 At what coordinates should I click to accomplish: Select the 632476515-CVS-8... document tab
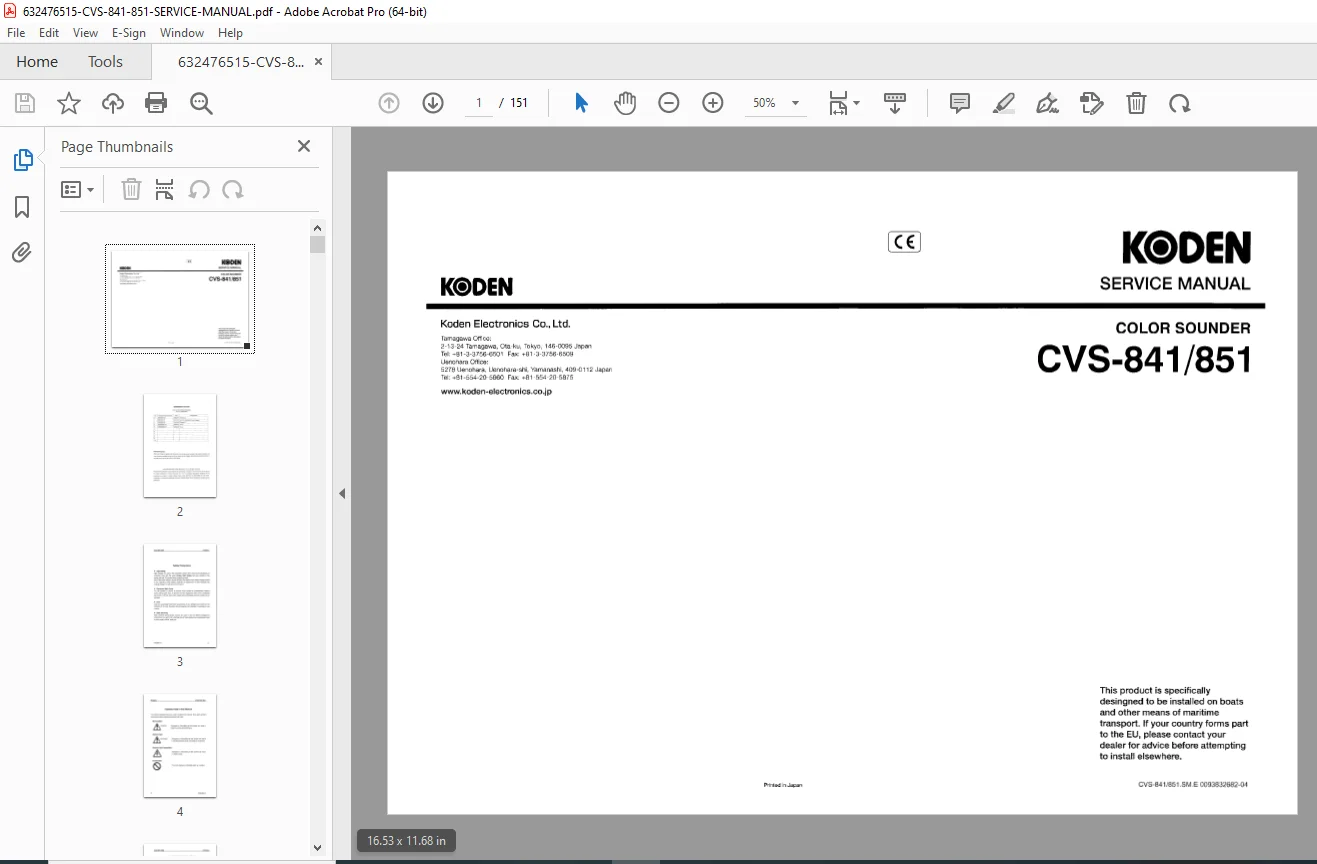[x=241, y=62]
